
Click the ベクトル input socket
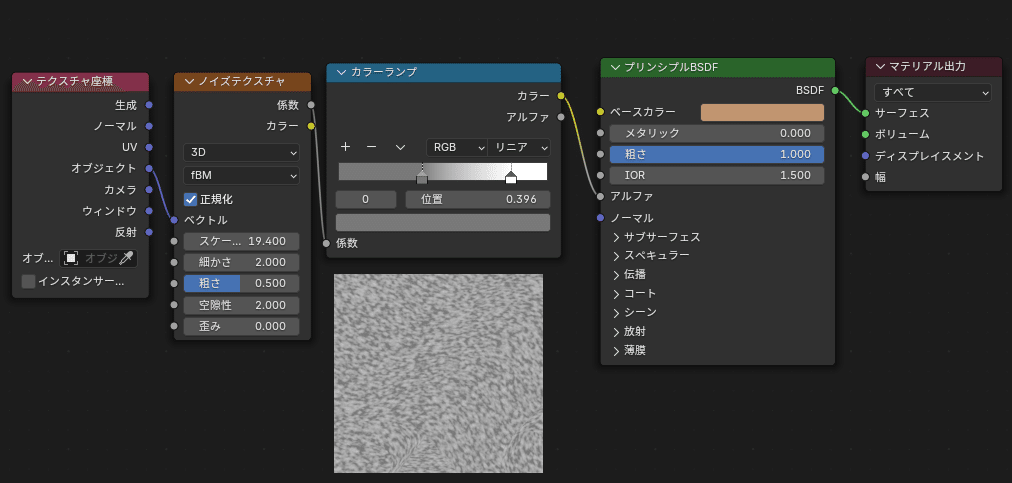[x=174, y=220]
